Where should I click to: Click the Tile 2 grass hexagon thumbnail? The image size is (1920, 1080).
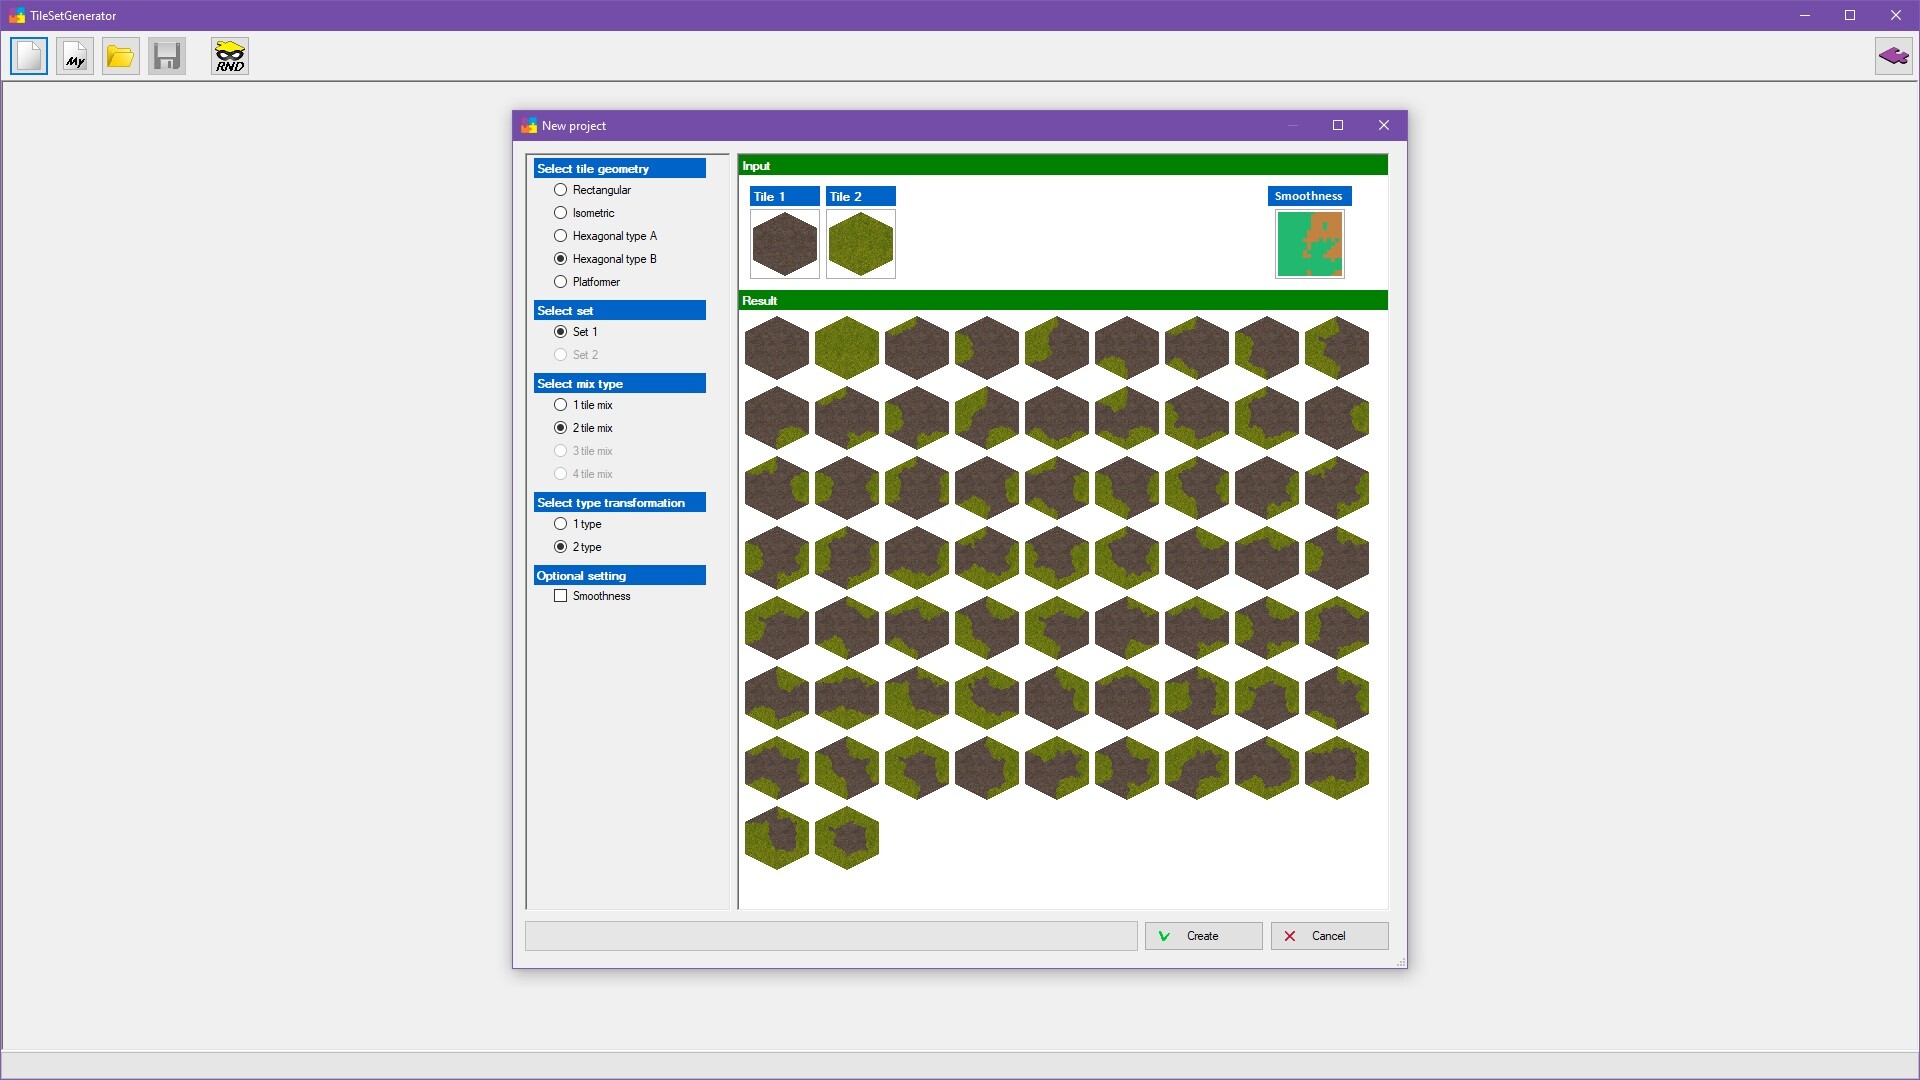coord(860,243)
